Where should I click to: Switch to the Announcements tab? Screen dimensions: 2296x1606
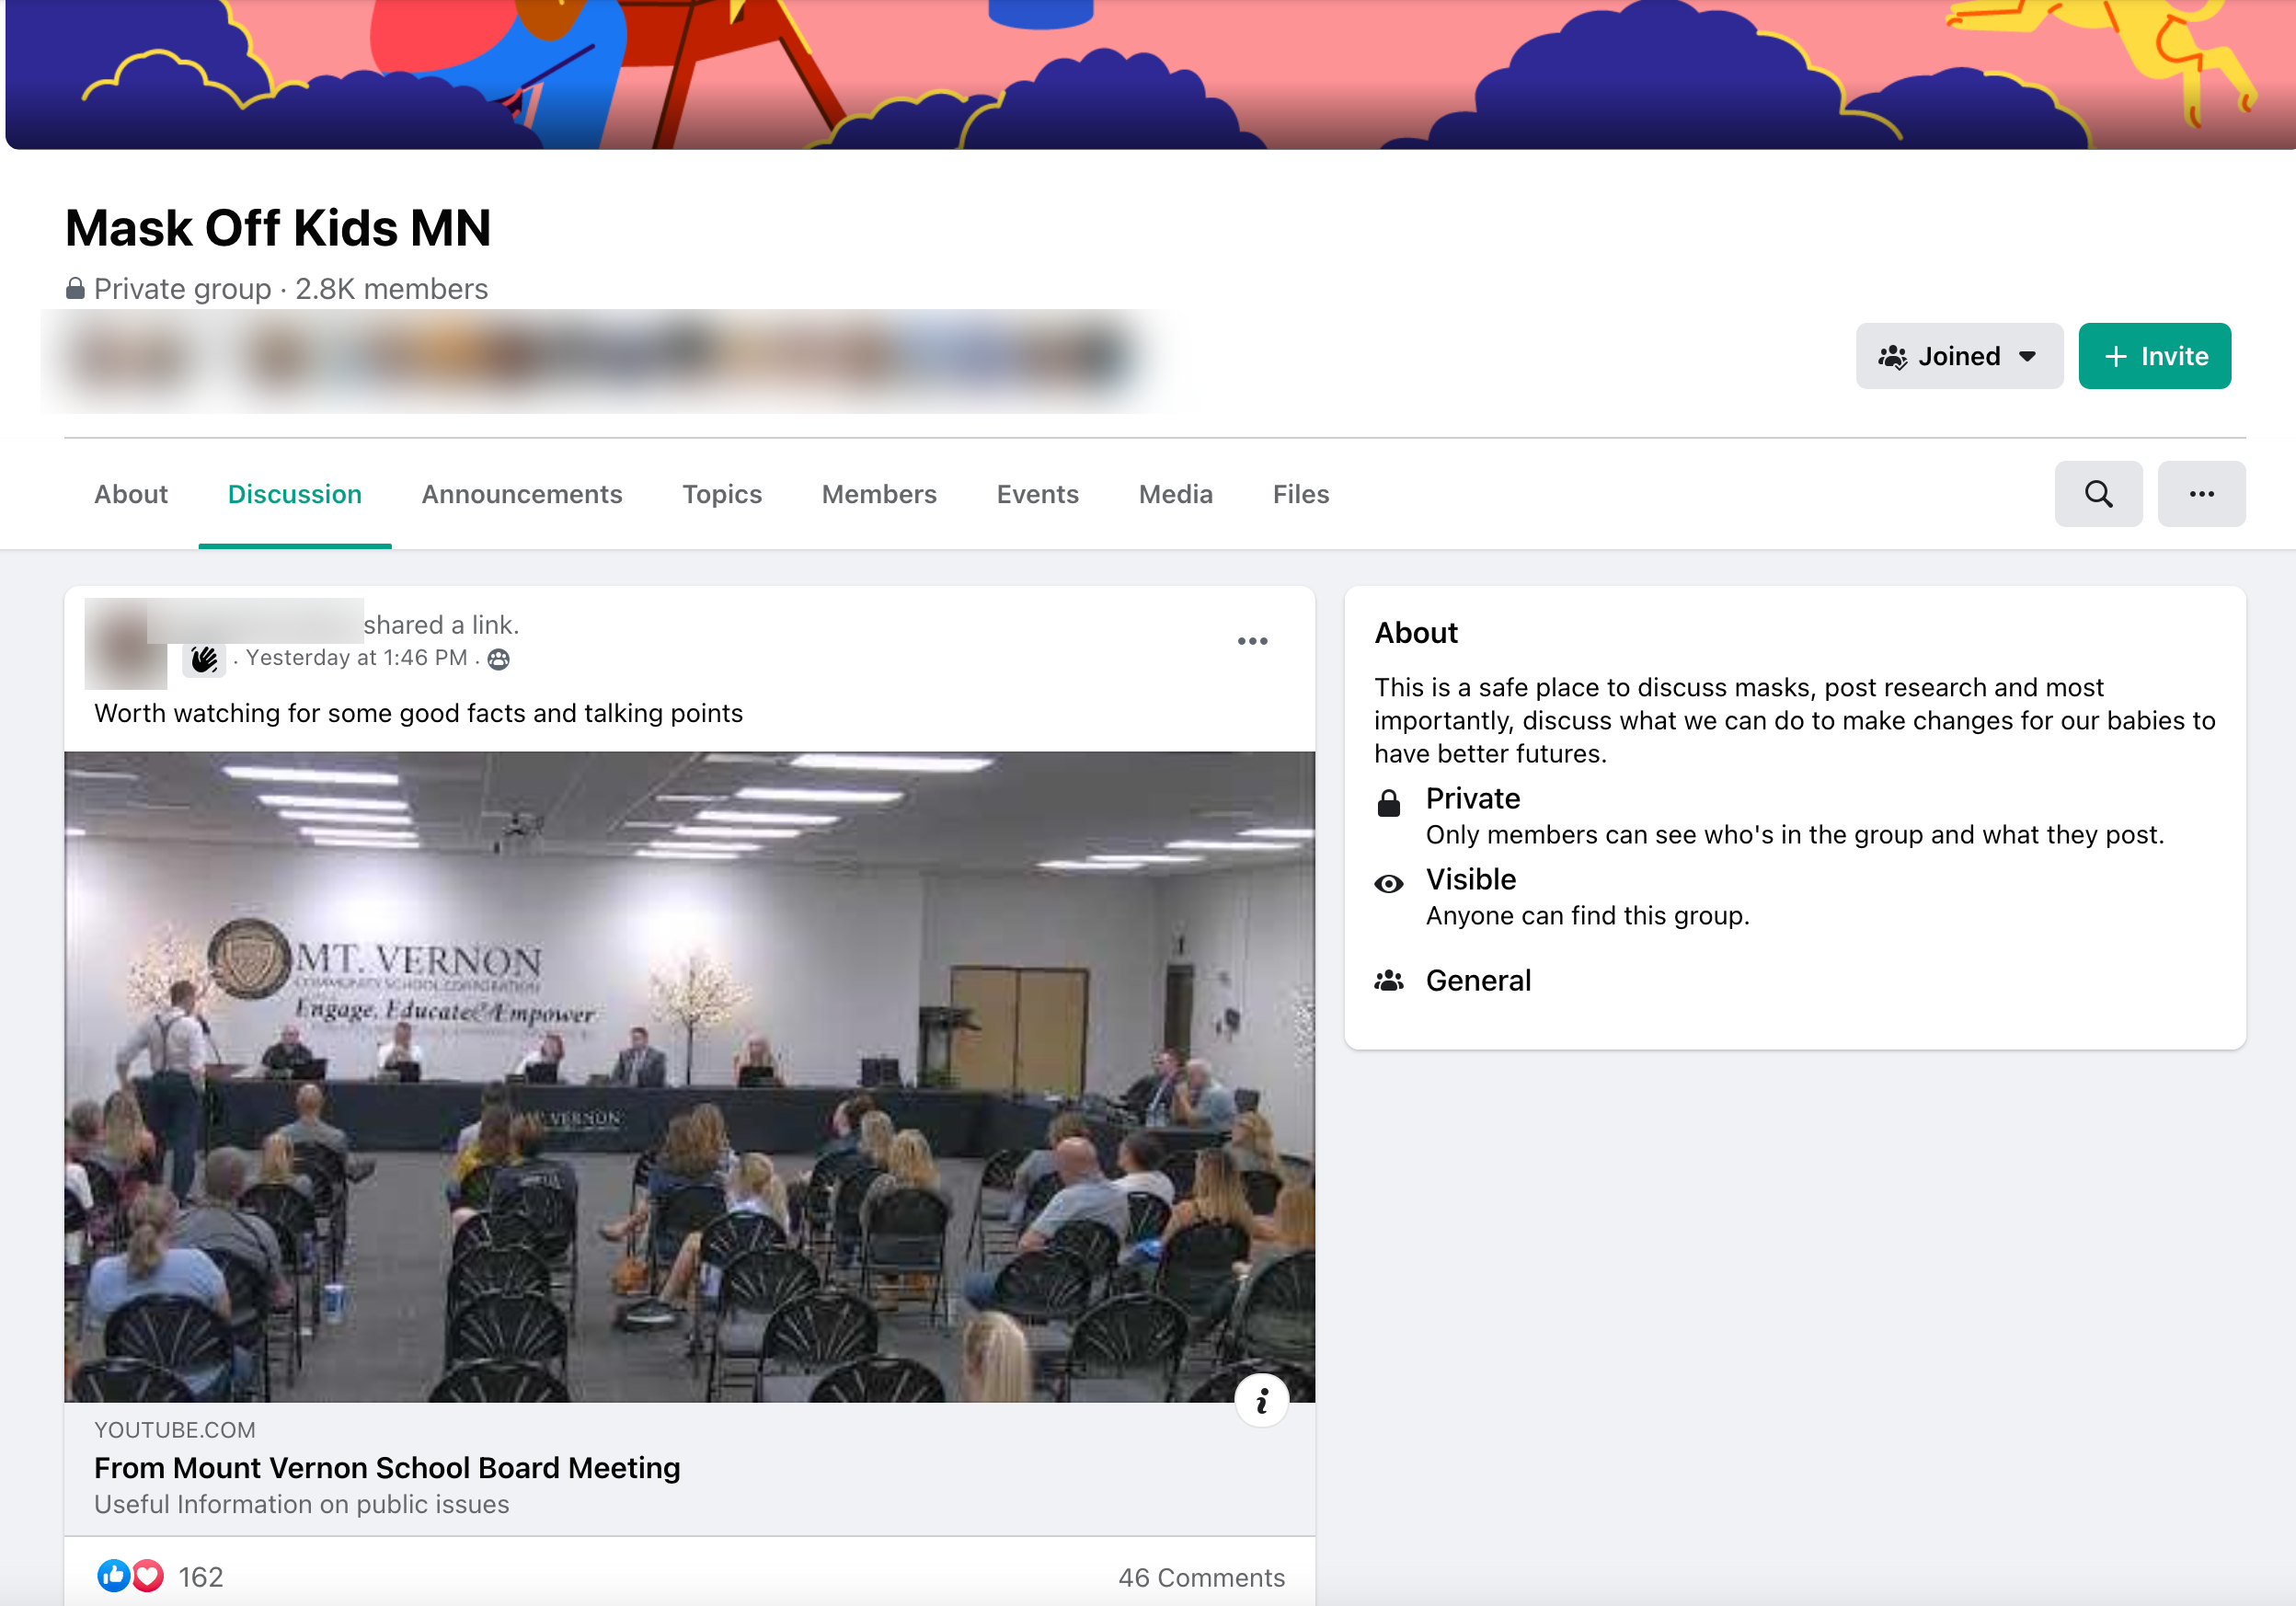[522, 494]
